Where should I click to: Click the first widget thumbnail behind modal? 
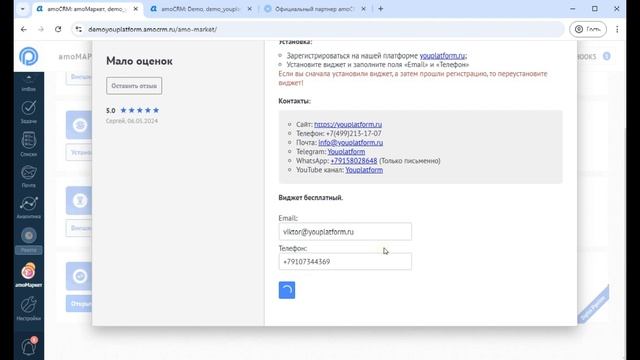click(79, 125)
